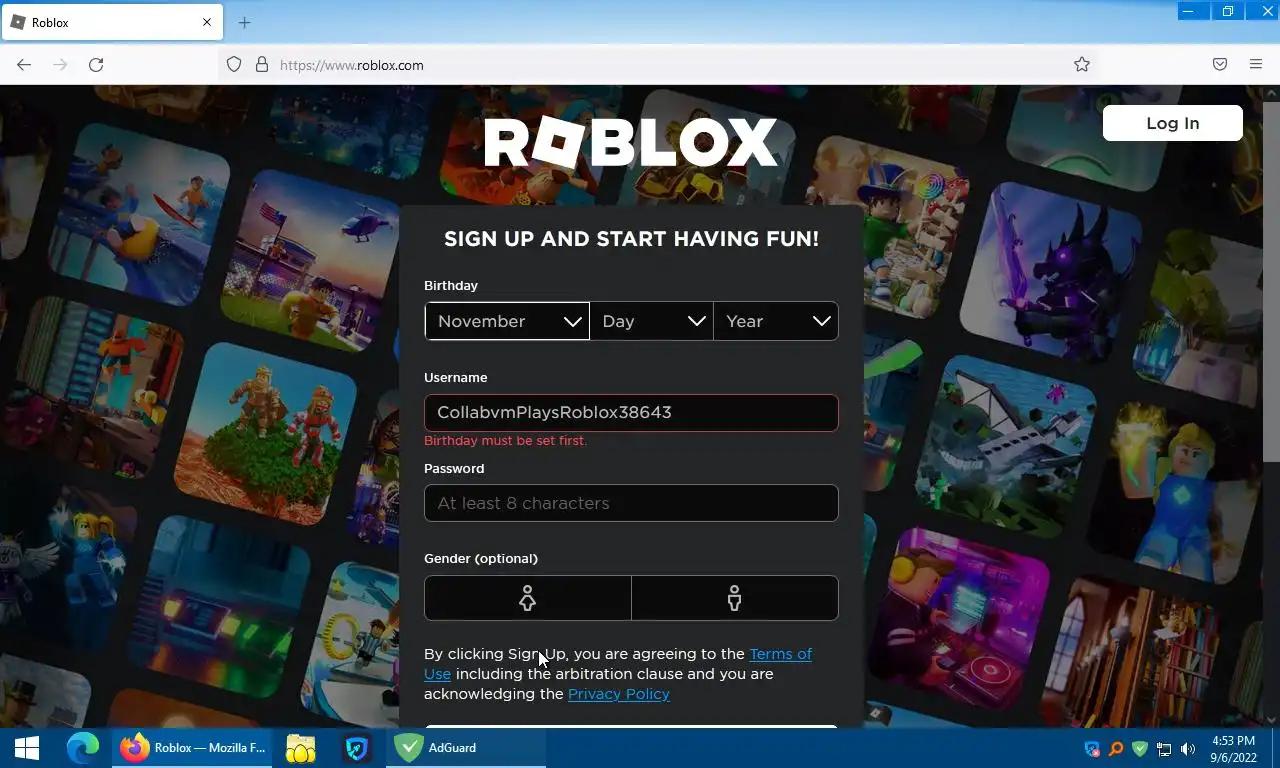Select the male gender option
Screen dimensions: 1280x768
735,598
